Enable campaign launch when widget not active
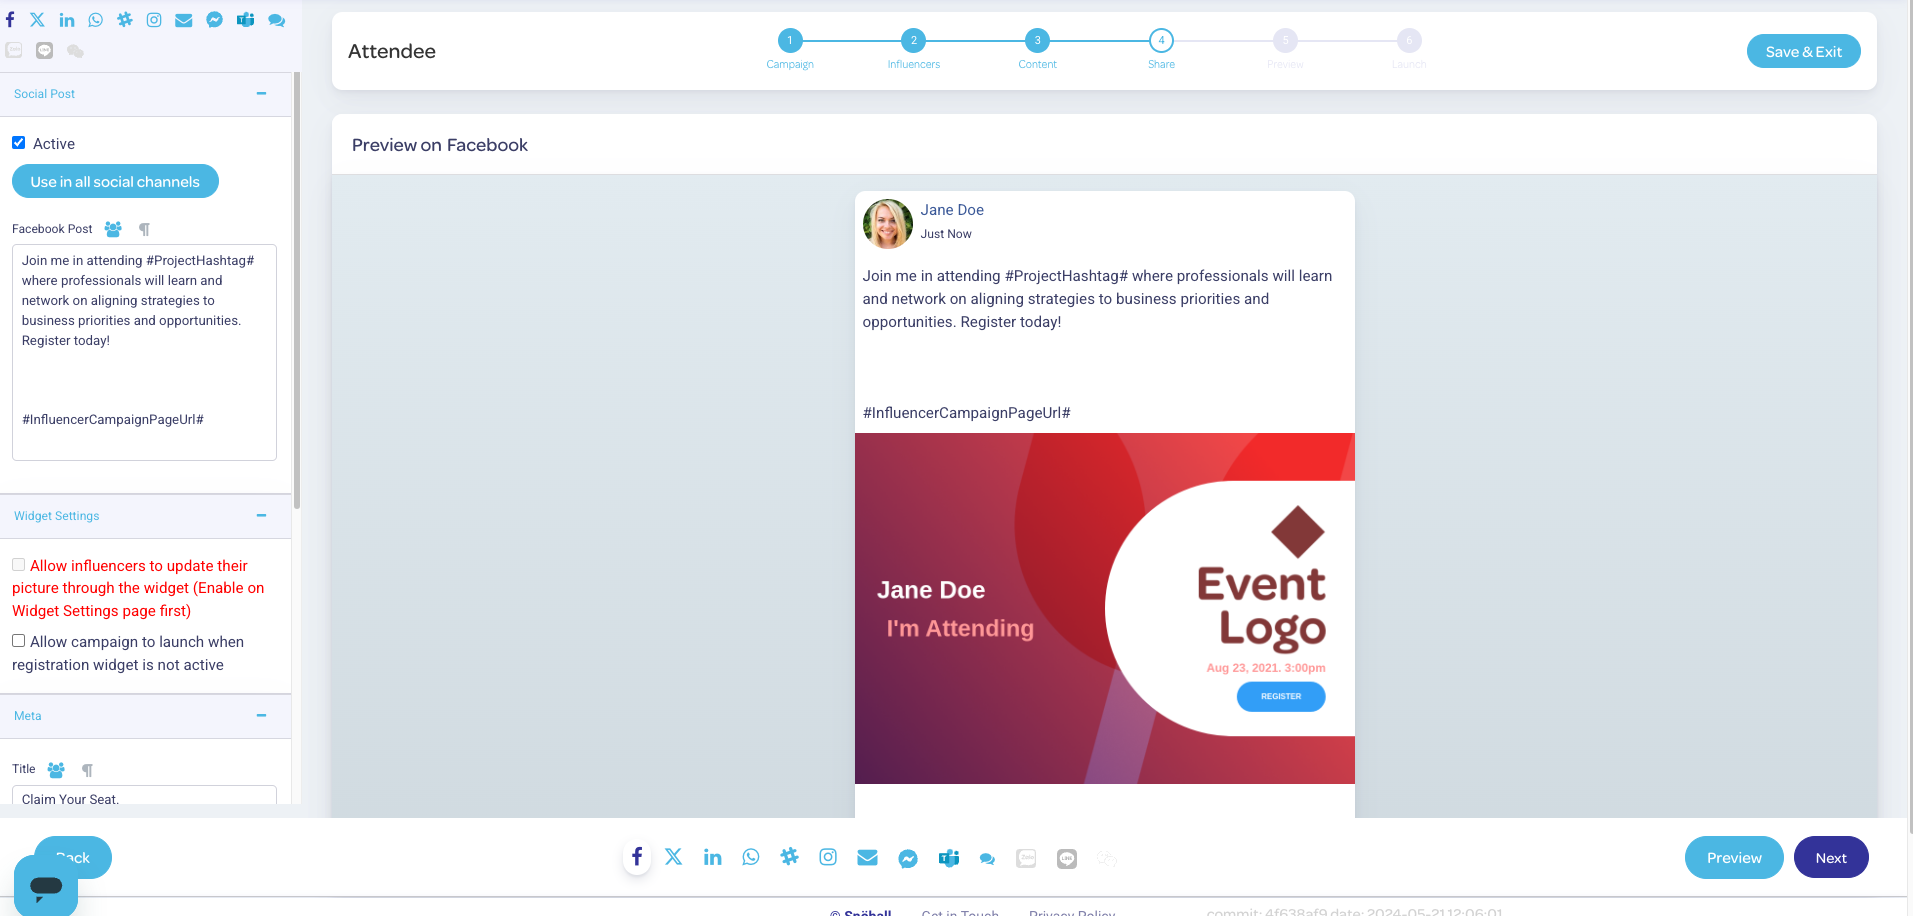The image size is (1913, 916). [19, 641]
